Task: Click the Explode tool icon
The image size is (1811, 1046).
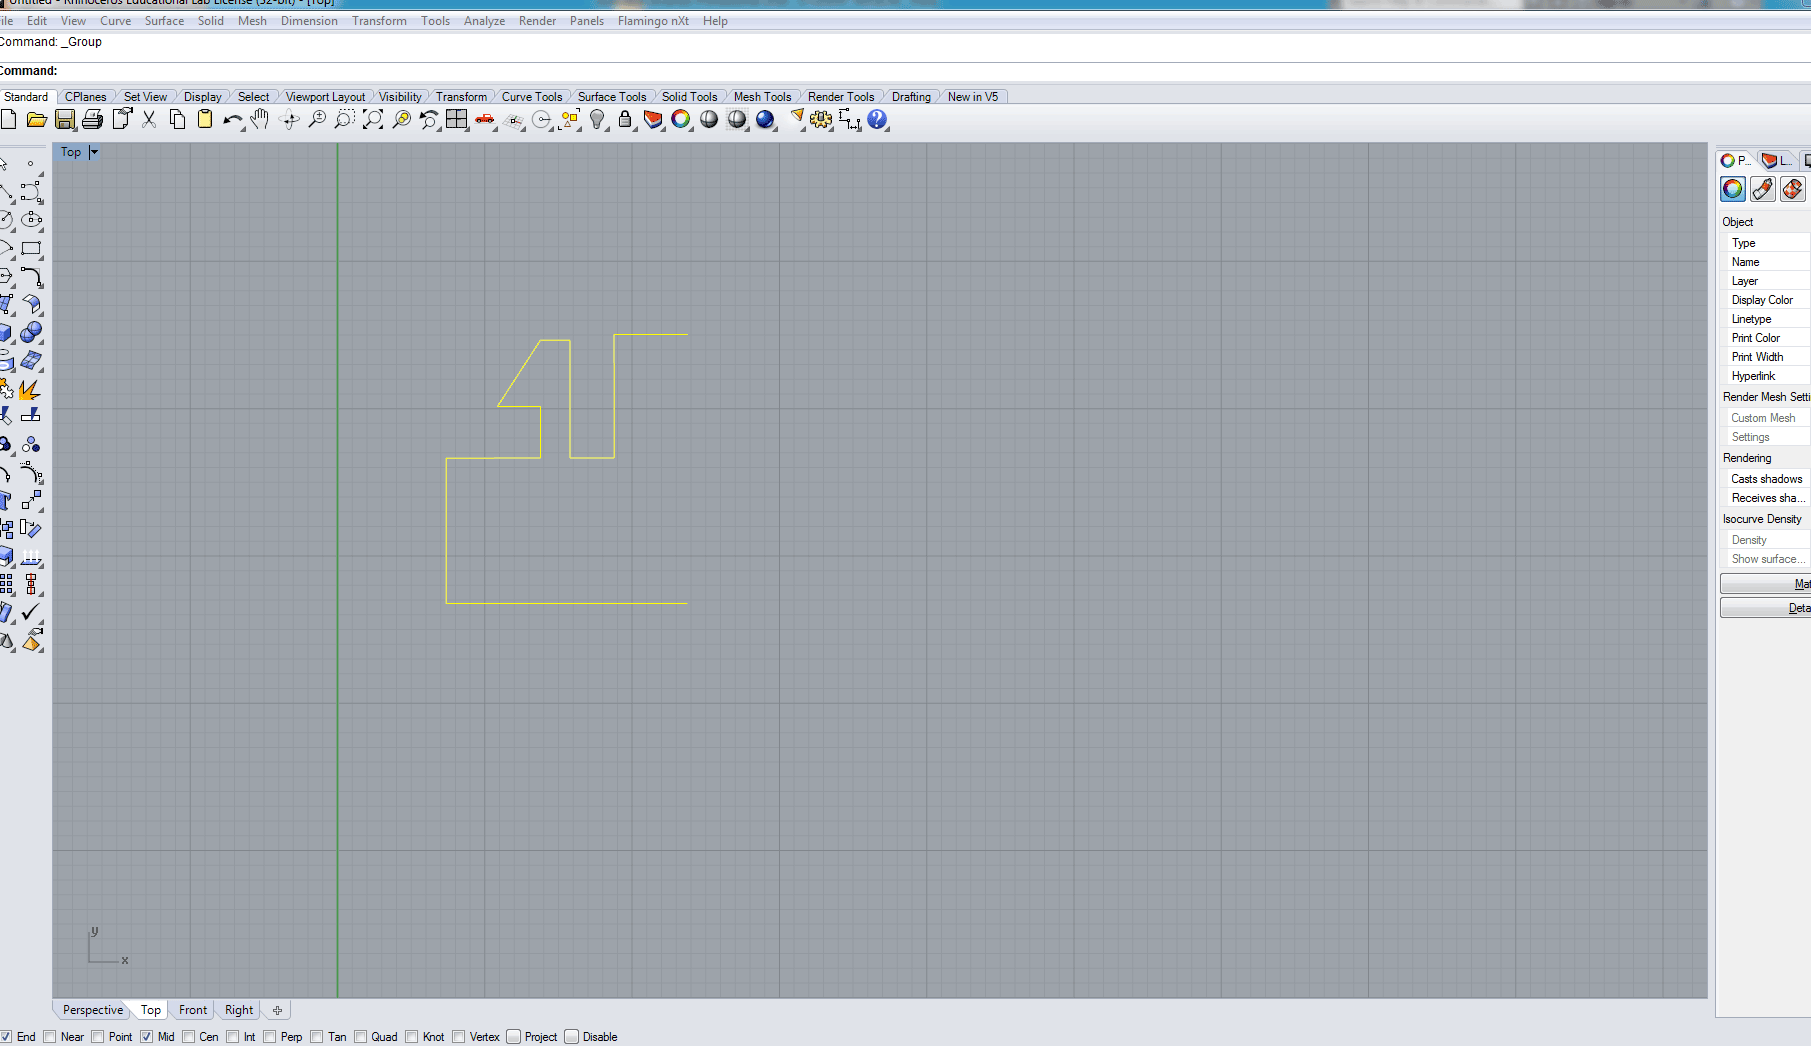Action: click(x=30, y=389)
